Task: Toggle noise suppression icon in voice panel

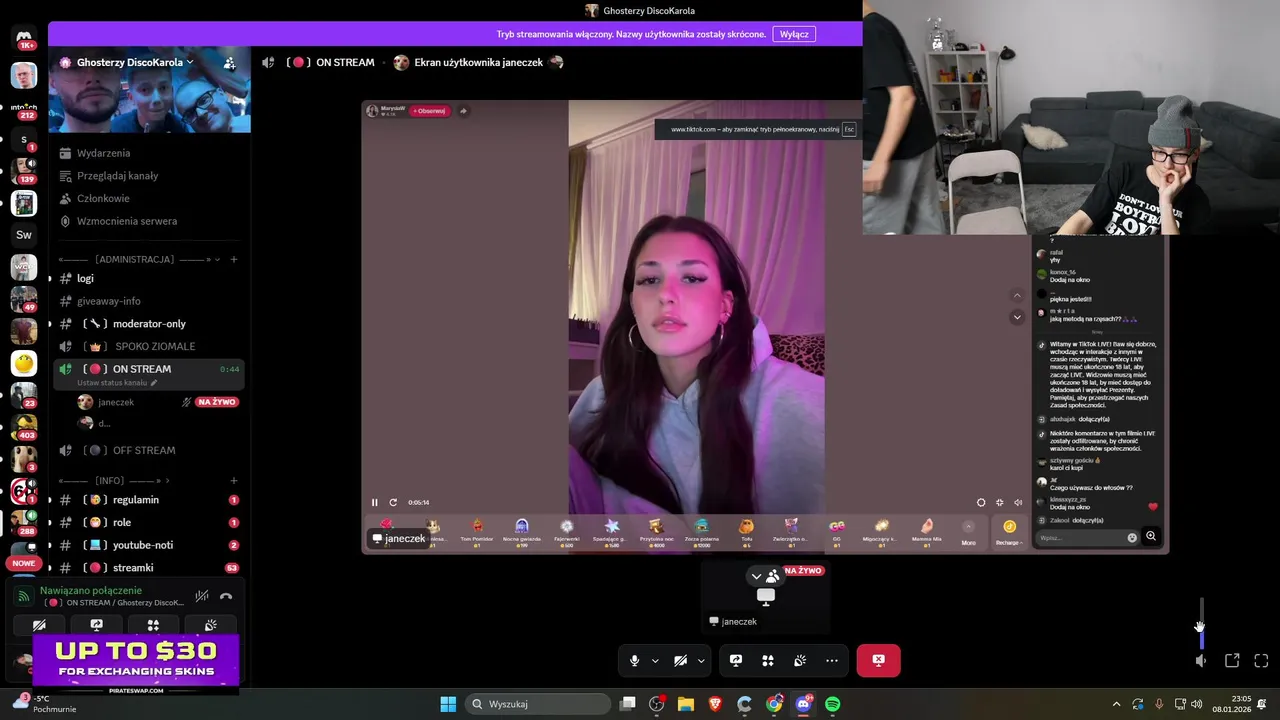Action: [x=202, y=596]
